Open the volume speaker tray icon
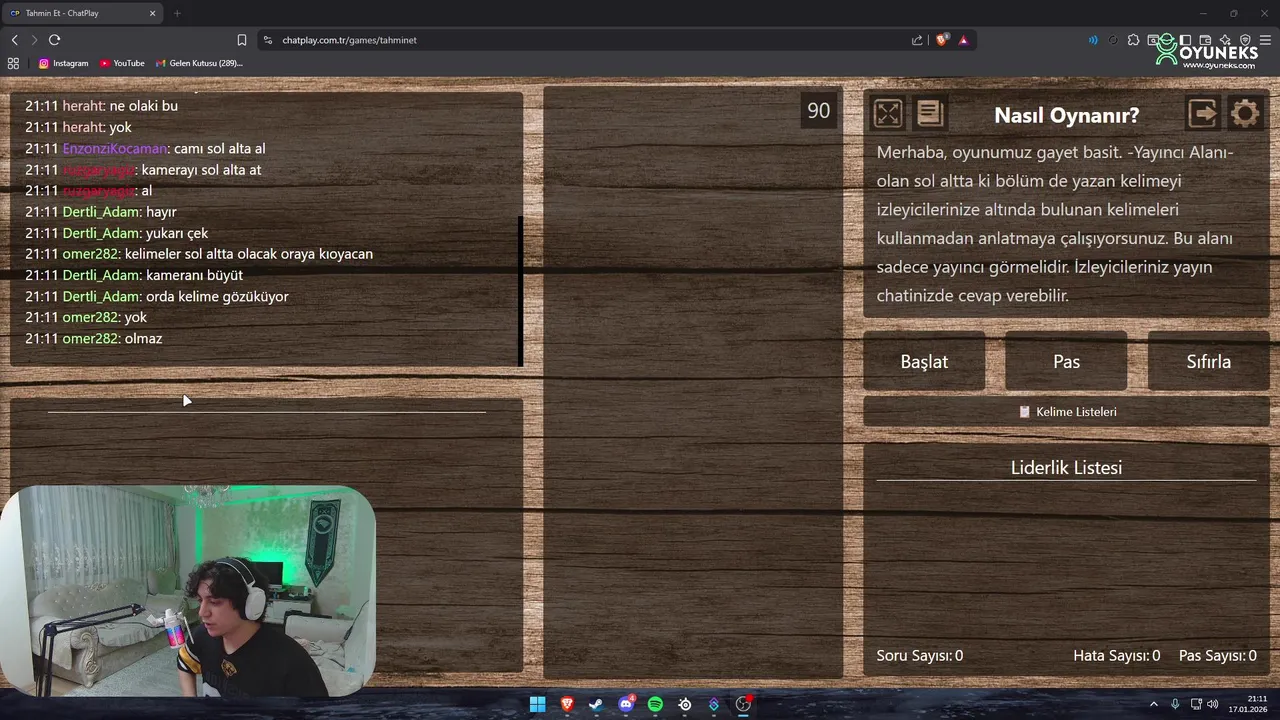Screen dimensions: 1280x720 [x=1213, y=704]
